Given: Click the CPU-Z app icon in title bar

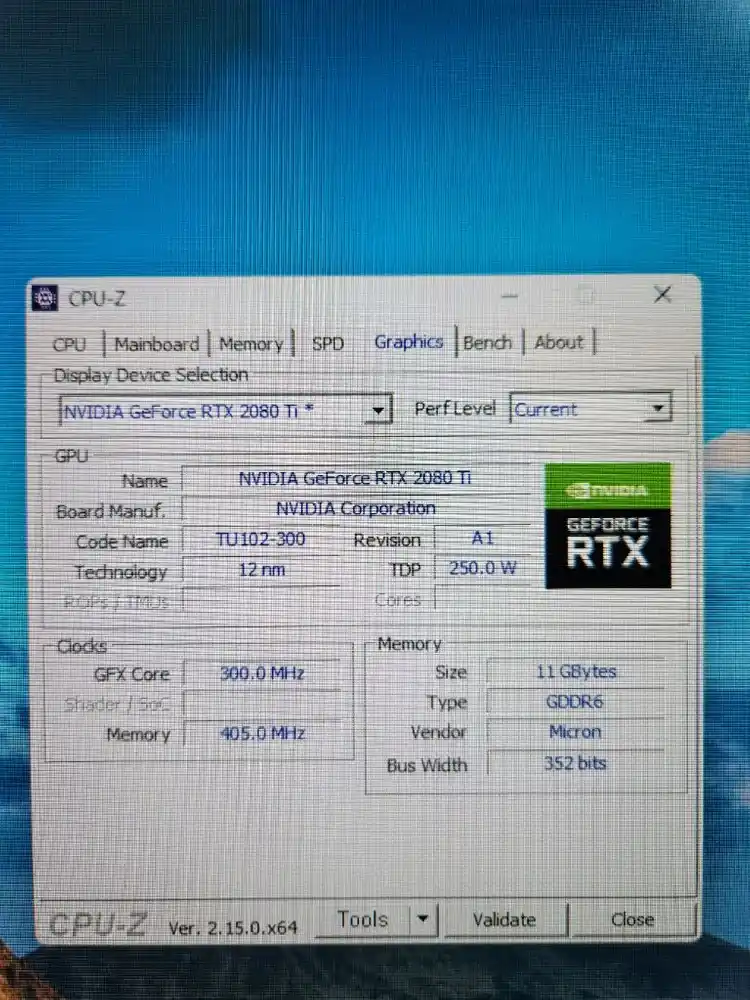Looking at the screenshot, I should pos(45,298).
